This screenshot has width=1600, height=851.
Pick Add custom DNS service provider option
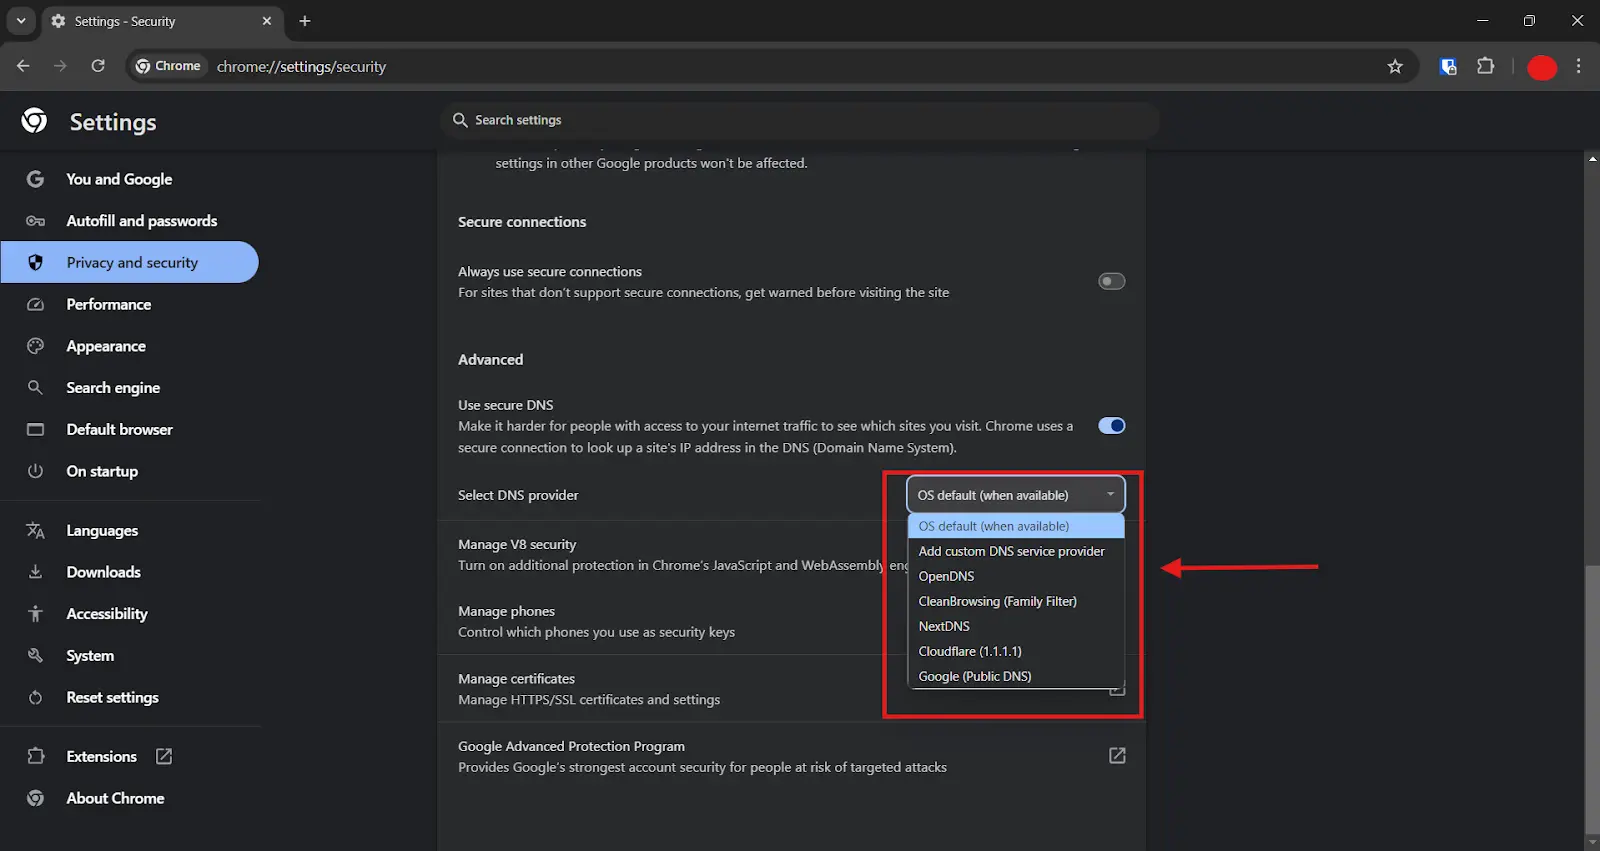1011,551
